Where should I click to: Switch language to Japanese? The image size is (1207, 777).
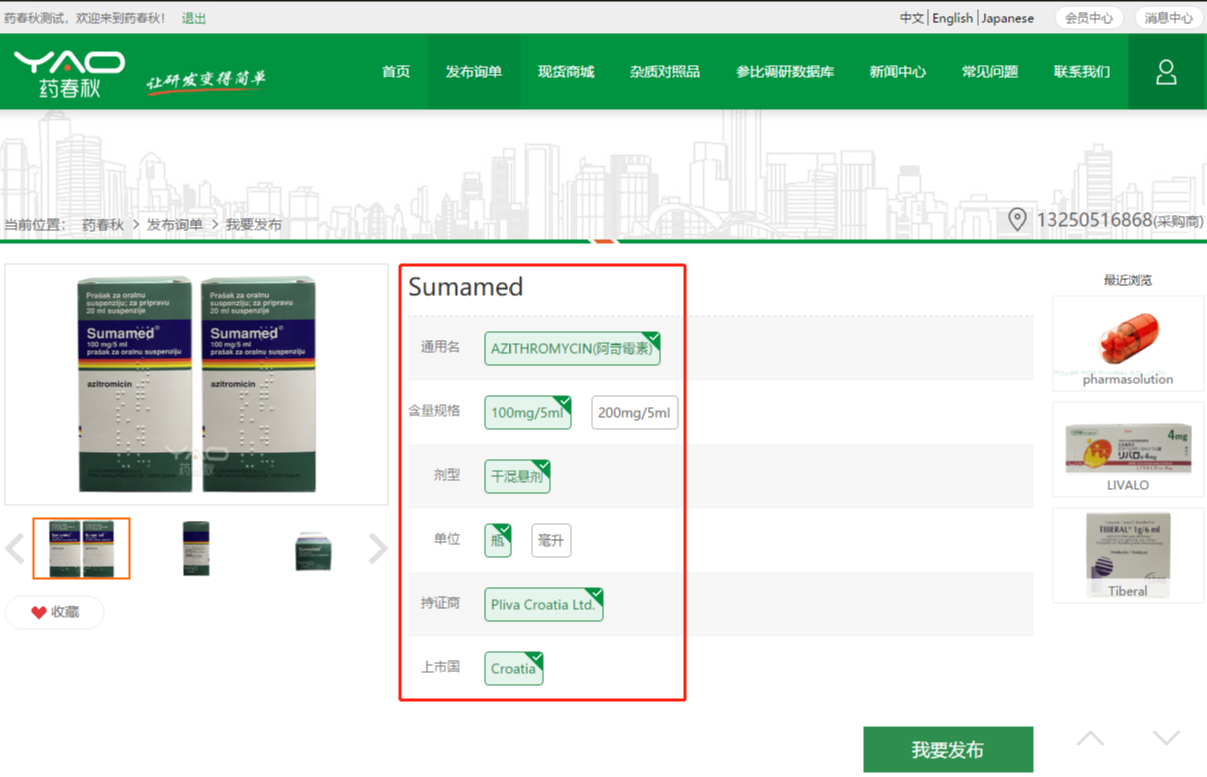tap(1008, 18)
